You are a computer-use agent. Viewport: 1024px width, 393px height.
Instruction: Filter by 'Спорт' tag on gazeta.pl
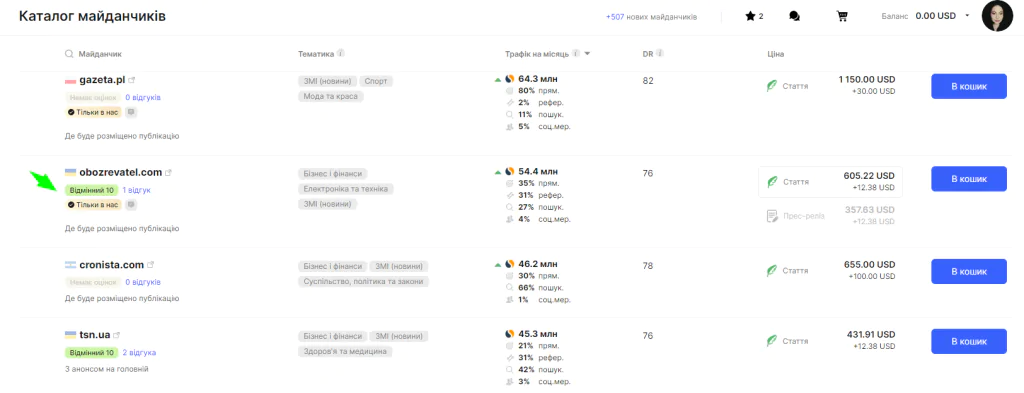click(x=376, y=82)
